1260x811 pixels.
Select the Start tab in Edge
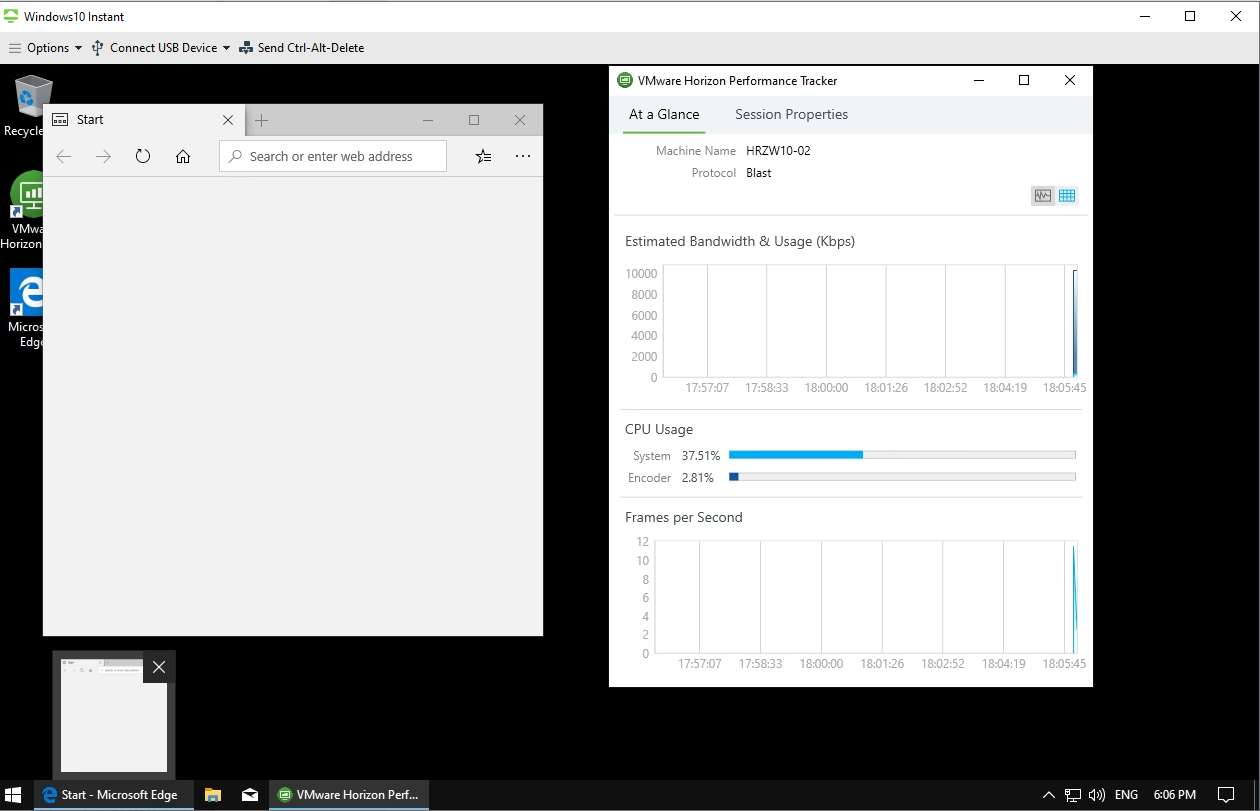143,120
